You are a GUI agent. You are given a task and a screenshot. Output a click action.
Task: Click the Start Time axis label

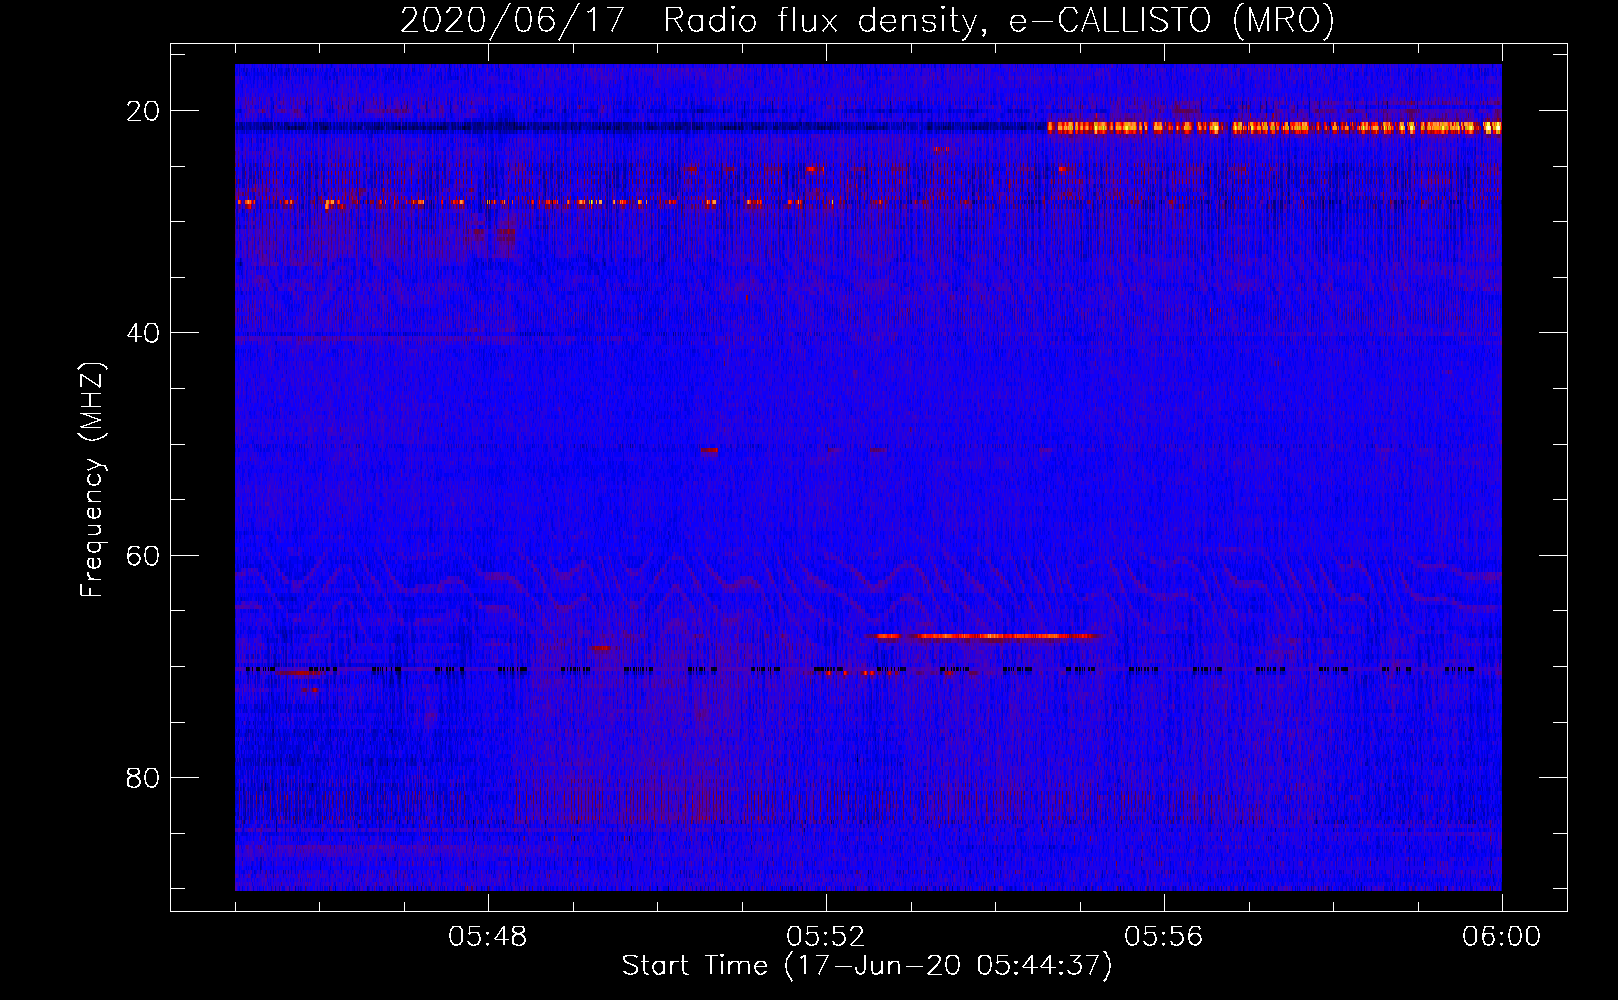[866, 966]
